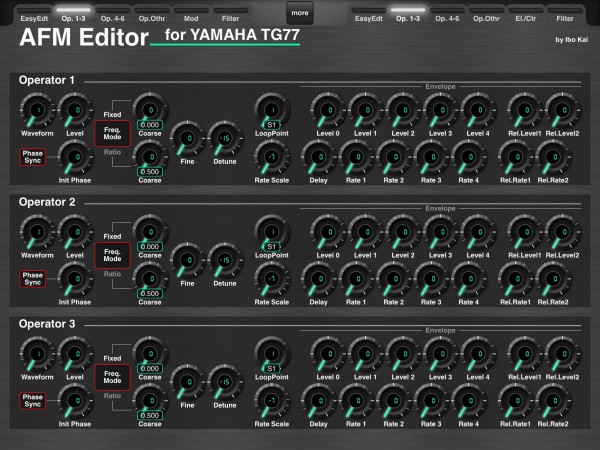Select the EL/Ctr tab
The image size is (600, 450).
[x=525, y=15]
